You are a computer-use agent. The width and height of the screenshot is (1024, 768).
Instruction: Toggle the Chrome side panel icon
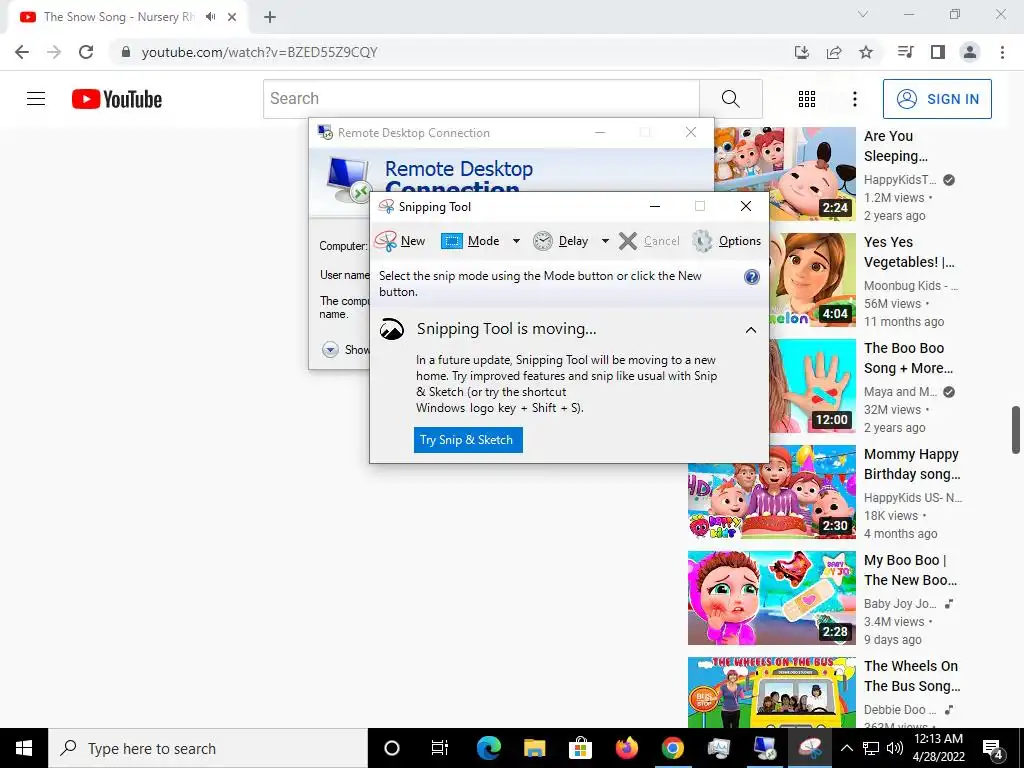(938, 52)
